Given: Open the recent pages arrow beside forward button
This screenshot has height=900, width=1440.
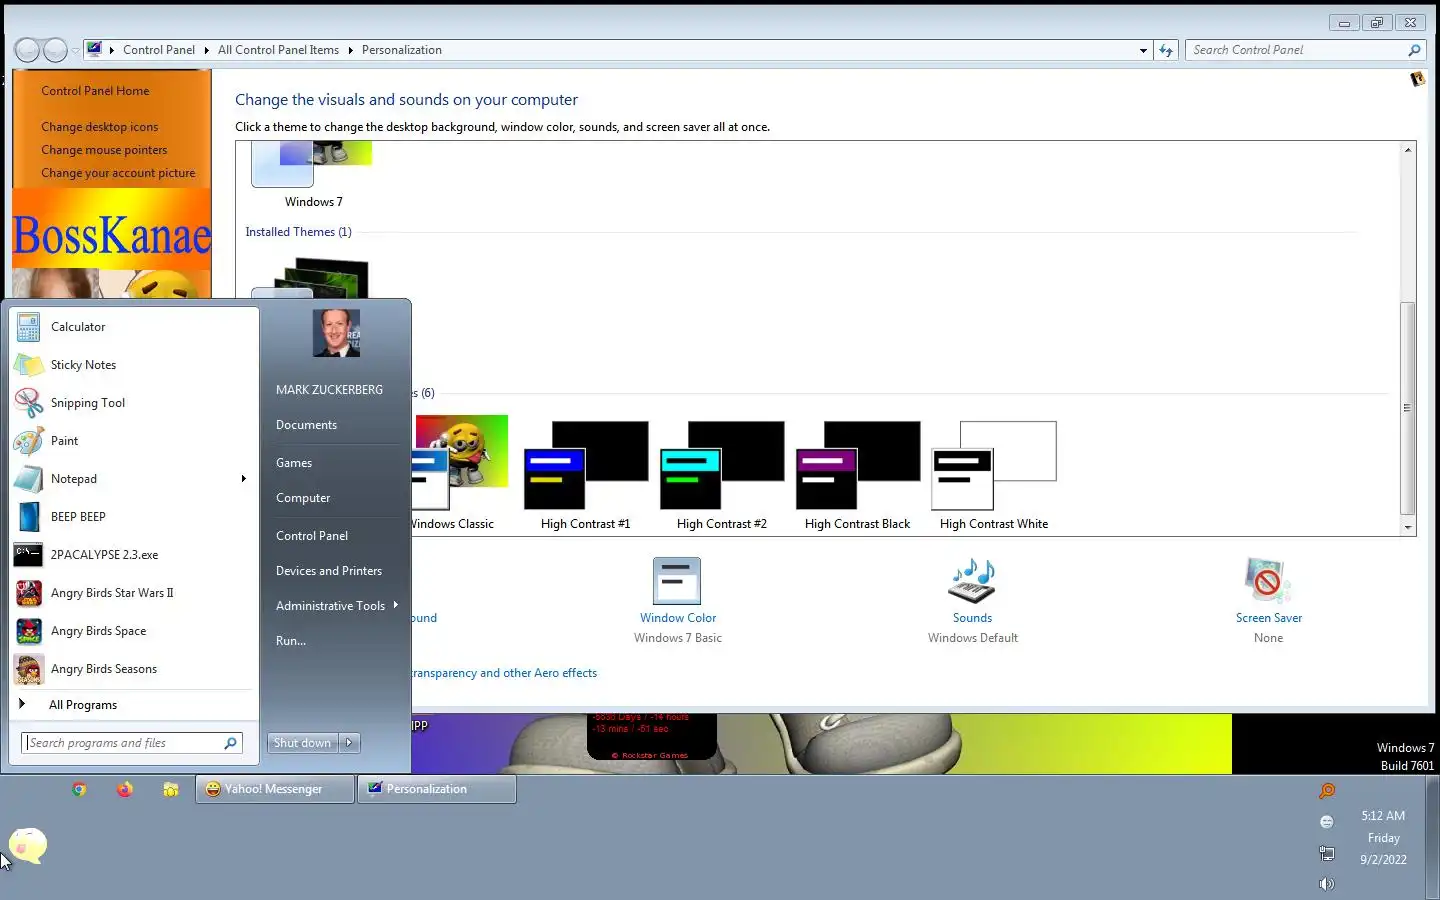Looking at the screenshot, I should (x=75, y=50).
